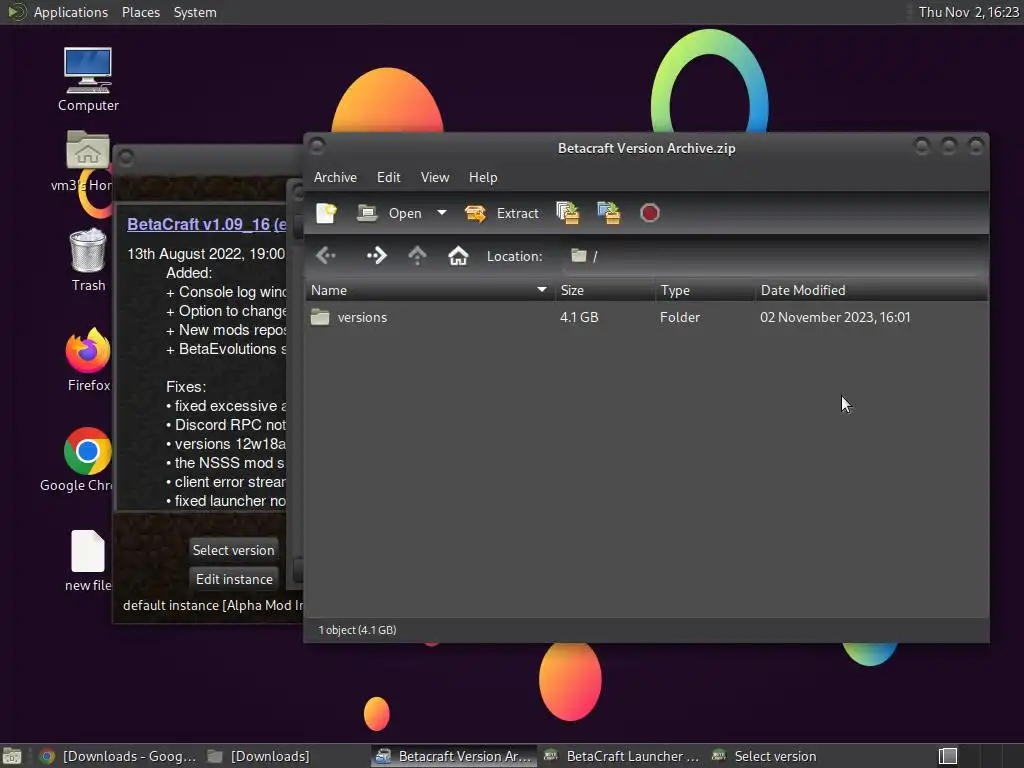
Task: Launch Firefox from the desktop icon
Action: pyautogui.click(x=88, y=359)
